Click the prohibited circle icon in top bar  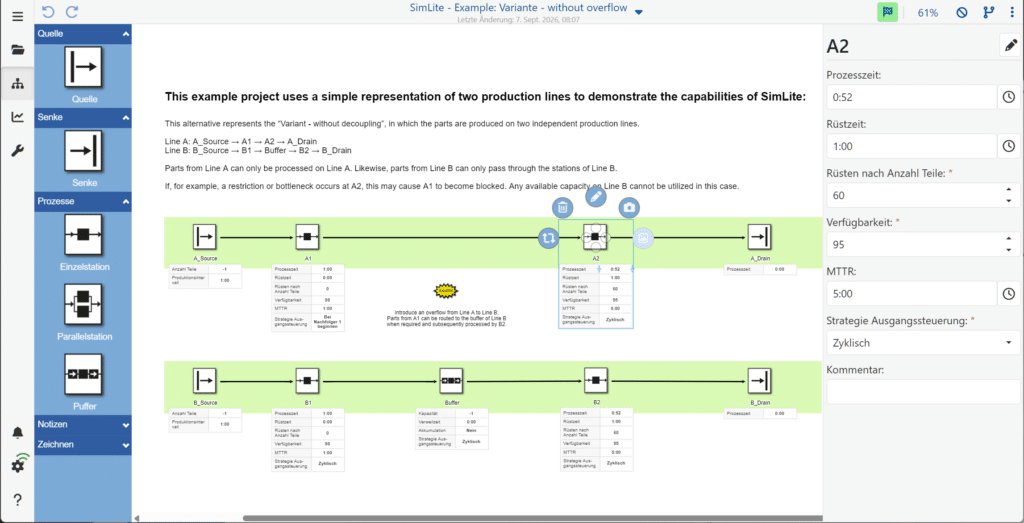pyautogui.click(x=961, y=12)
